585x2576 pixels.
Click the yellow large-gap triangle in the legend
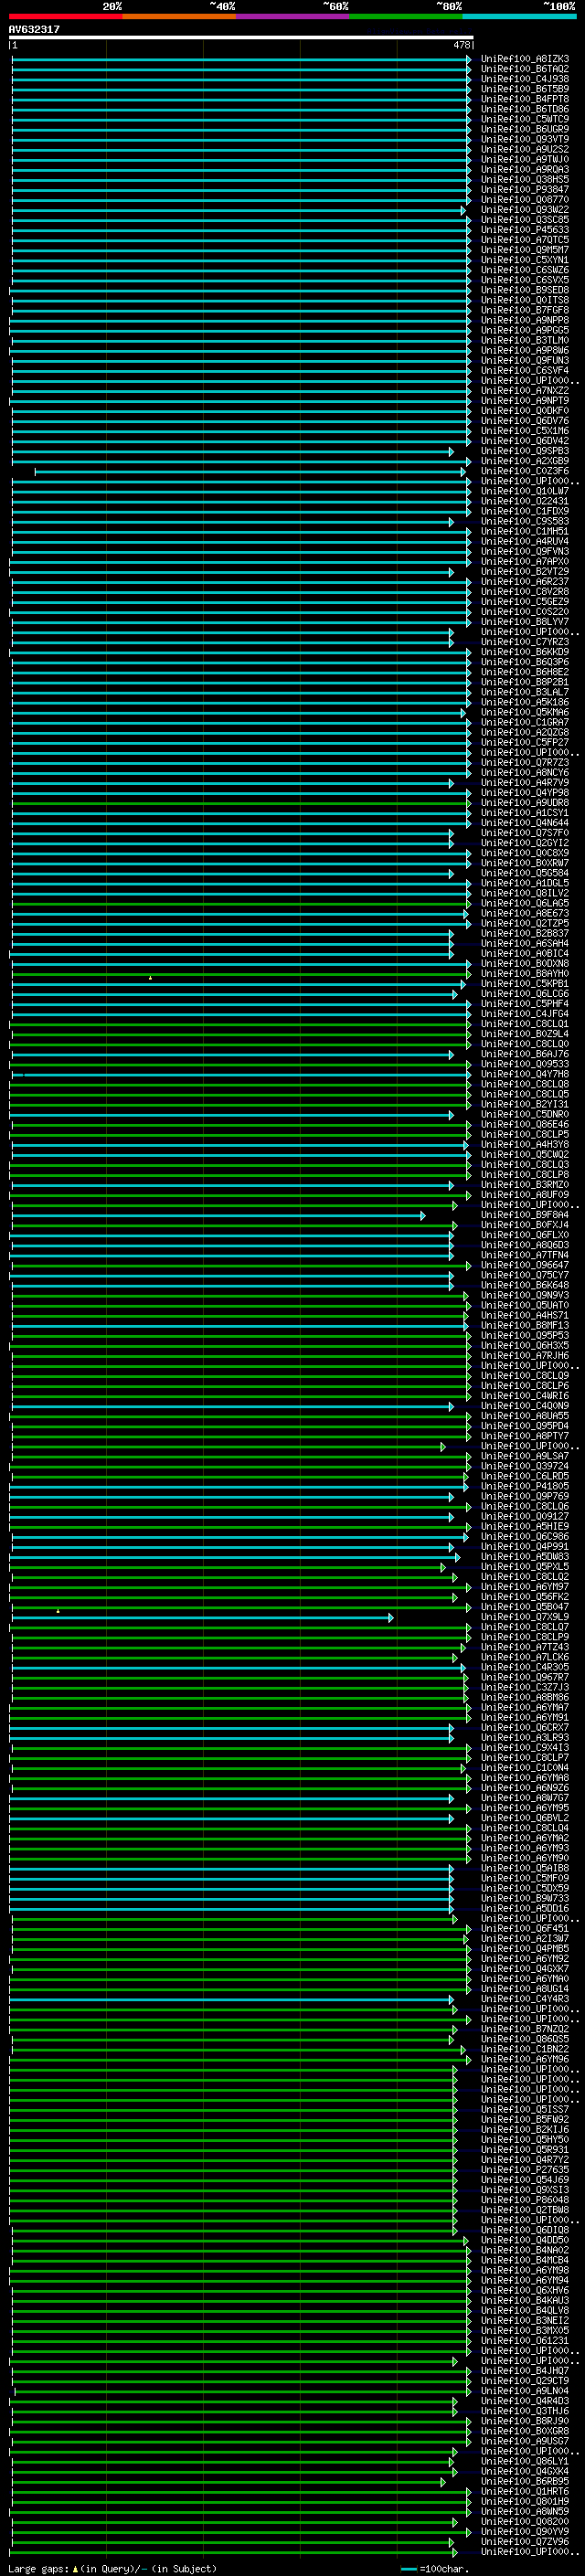[x=75, y=2569]
